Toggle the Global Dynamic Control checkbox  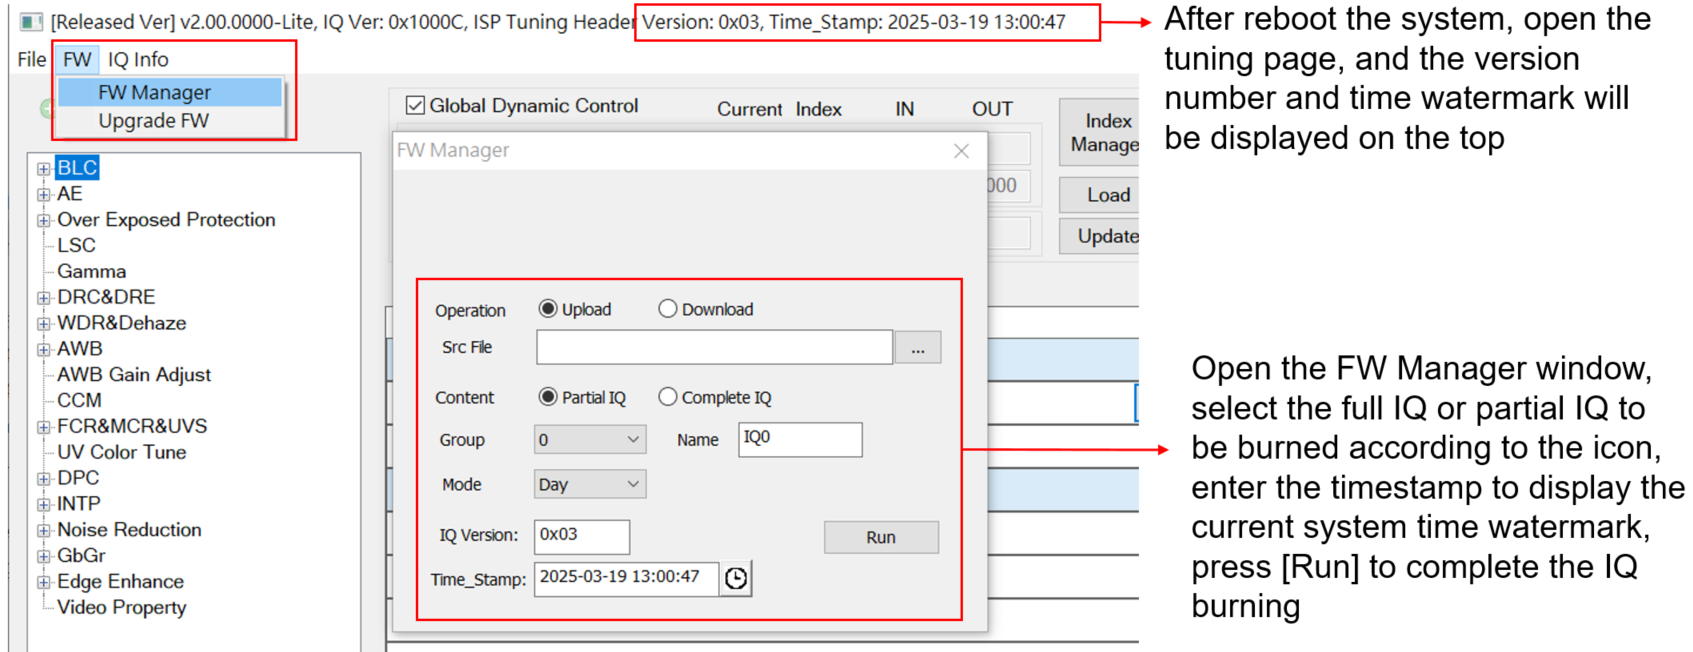coord(416,105)
